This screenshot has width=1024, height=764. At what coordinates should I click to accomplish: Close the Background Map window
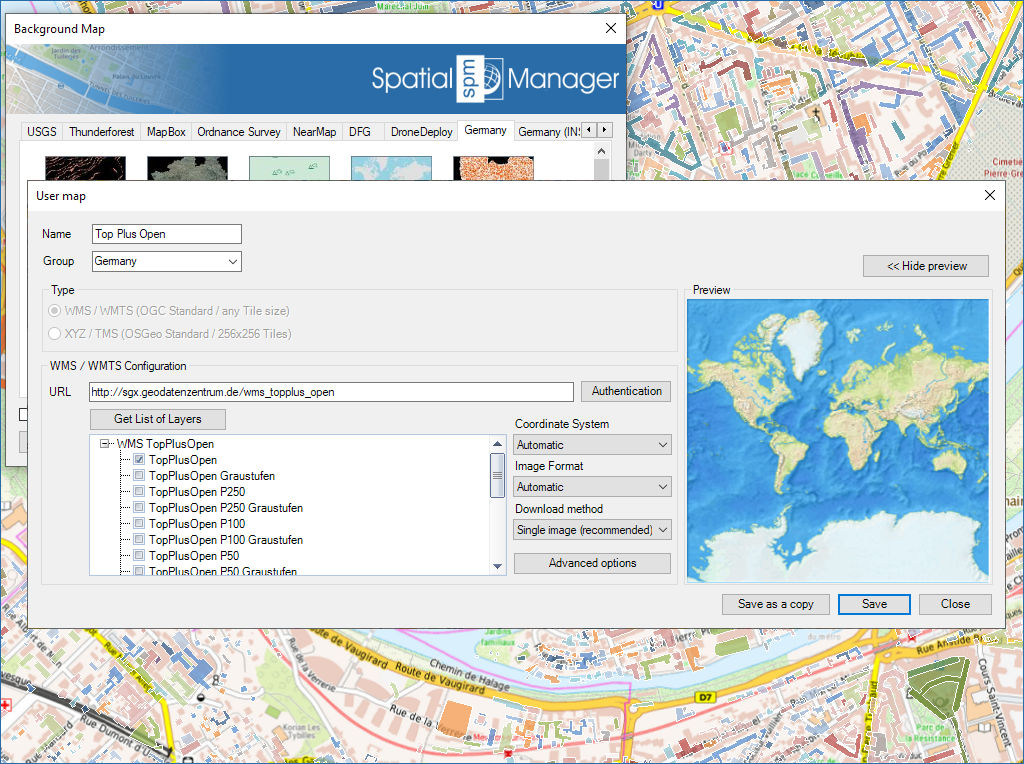[x=611, y=28]
